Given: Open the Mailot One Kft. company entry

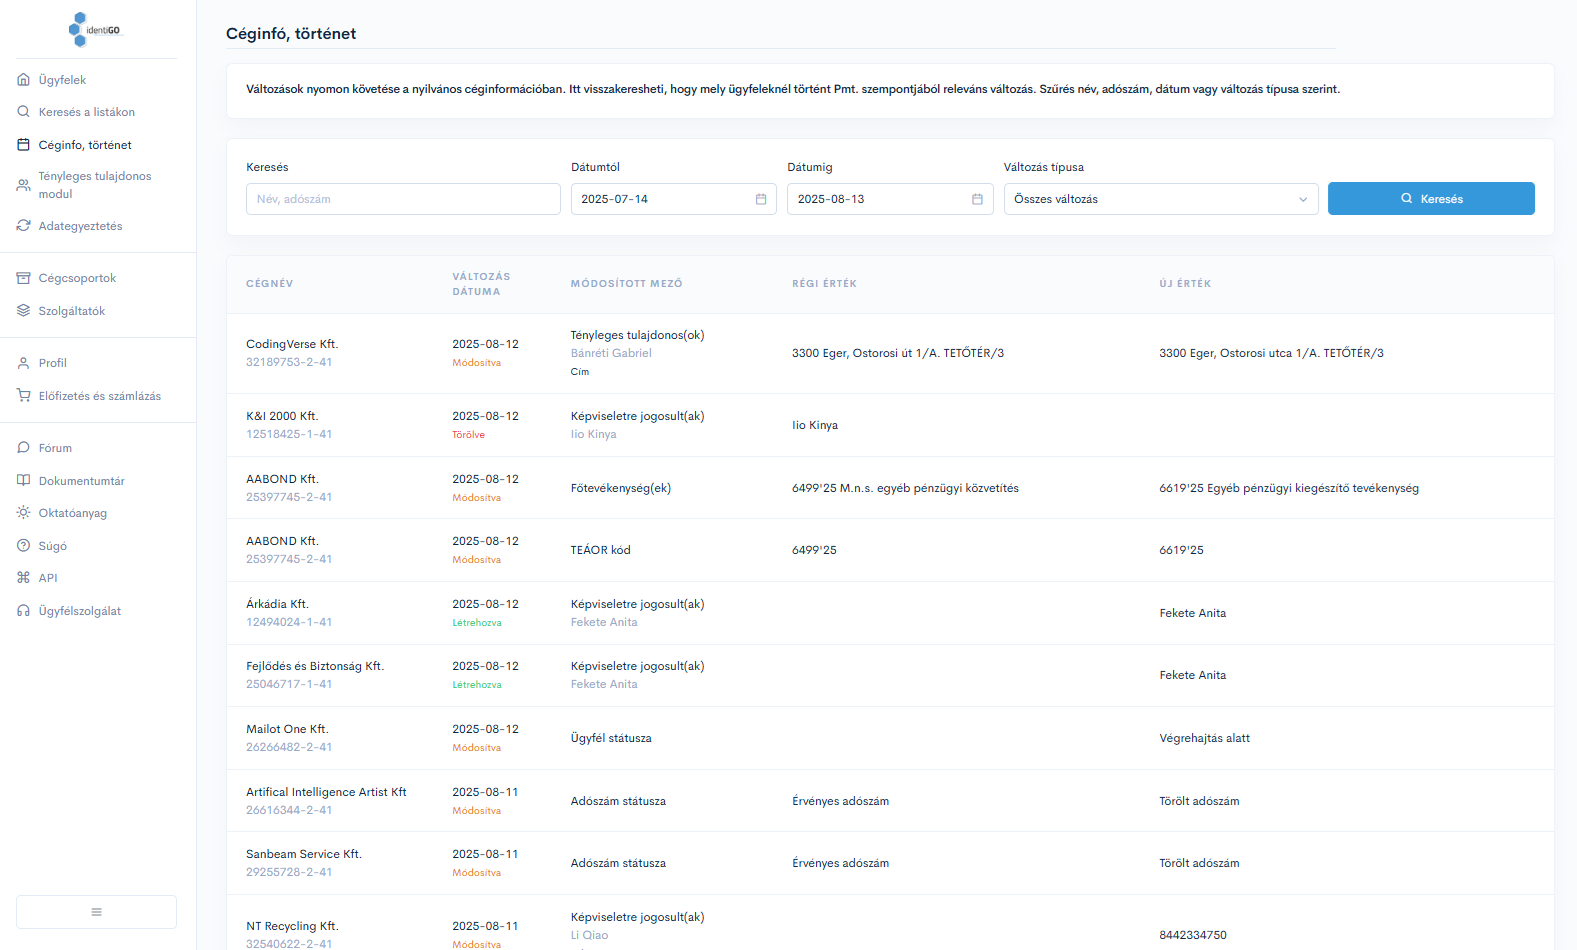Looking at the screenshot, I should 287,729.
